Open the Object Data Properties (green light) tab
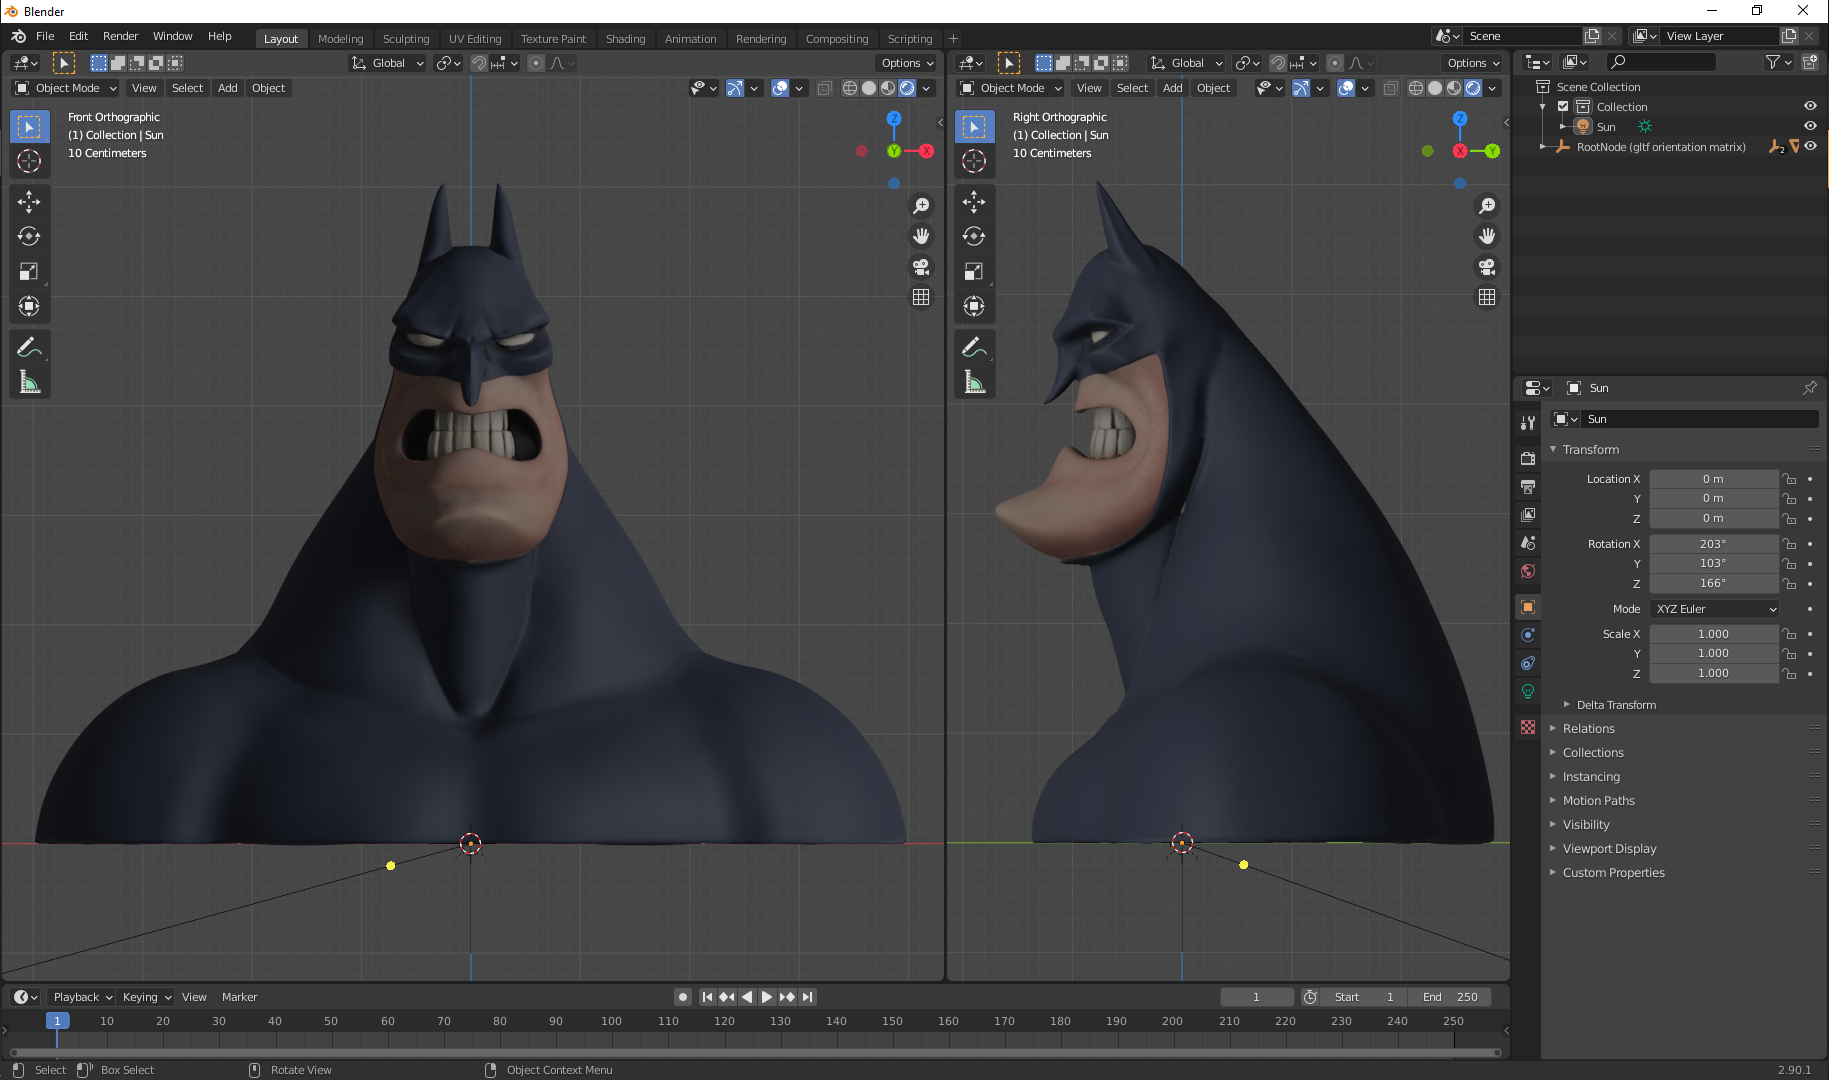Image resolution: width=1829 pixels, height=1080 pixels. pos(1527,691)
